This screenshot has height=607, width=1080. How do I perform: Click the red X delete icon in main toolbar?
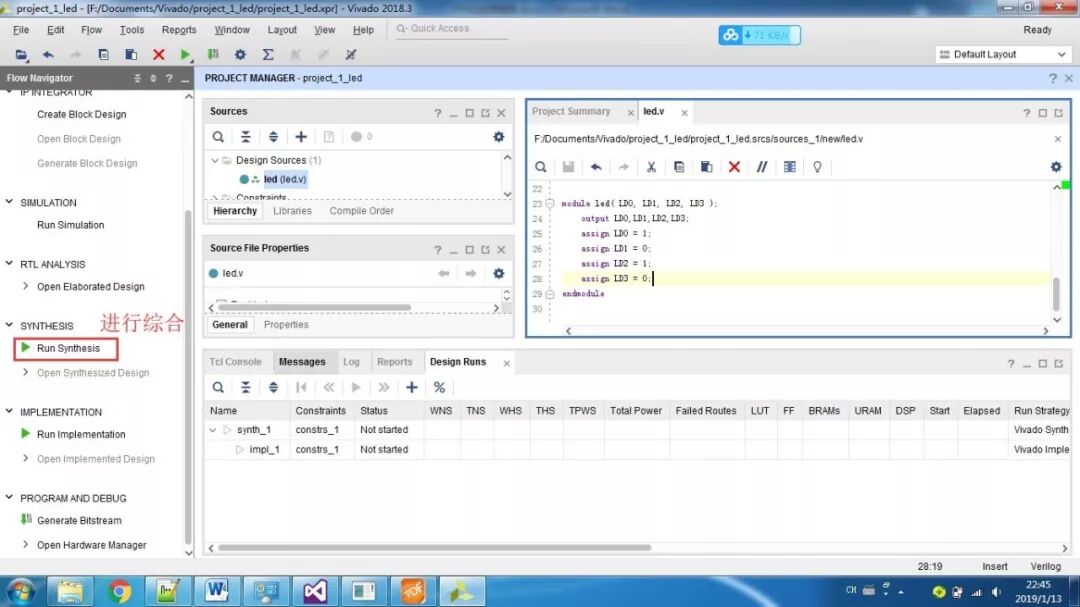pos(158,54)
